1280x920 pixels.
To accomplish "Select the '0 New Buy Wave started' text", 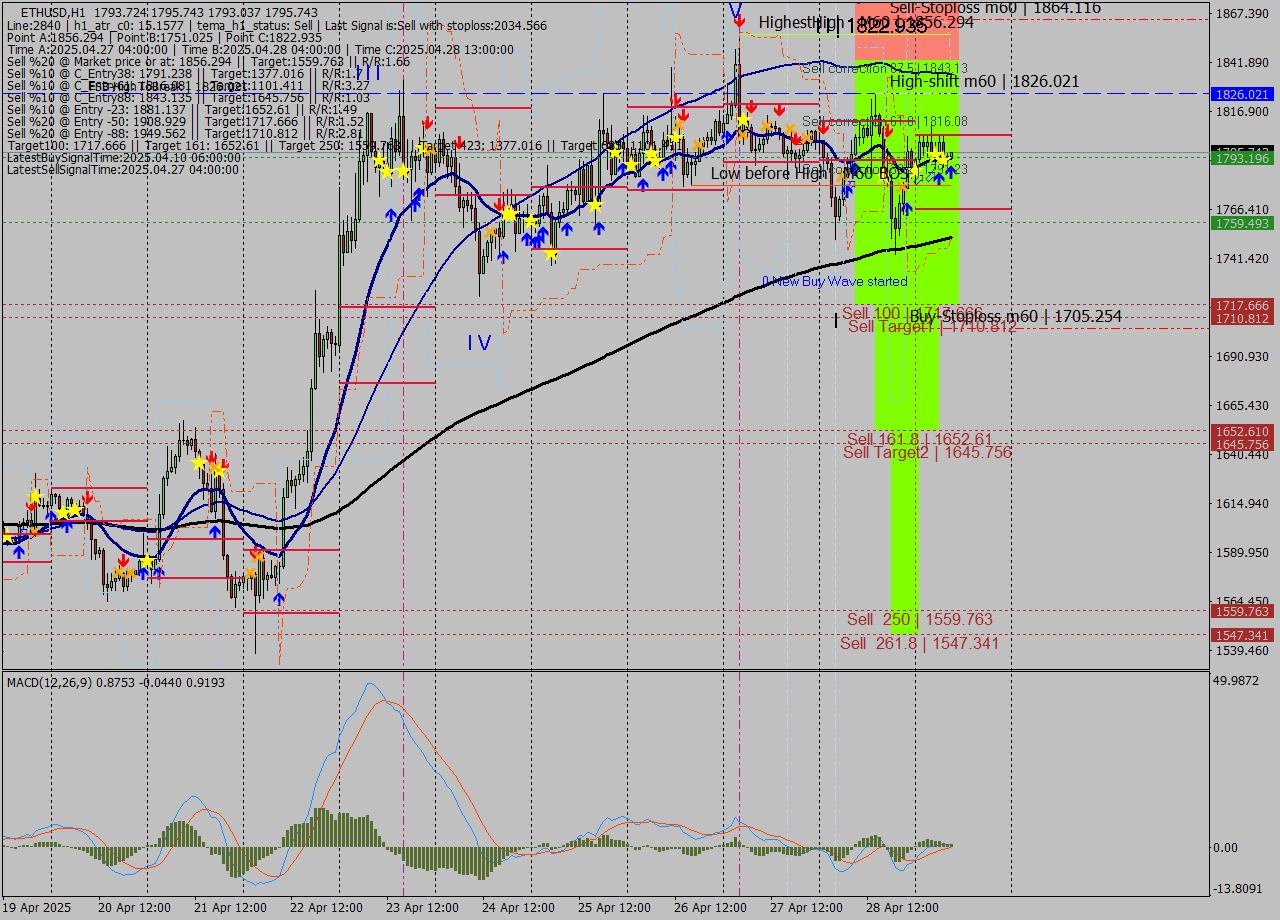I will [834, 282].
